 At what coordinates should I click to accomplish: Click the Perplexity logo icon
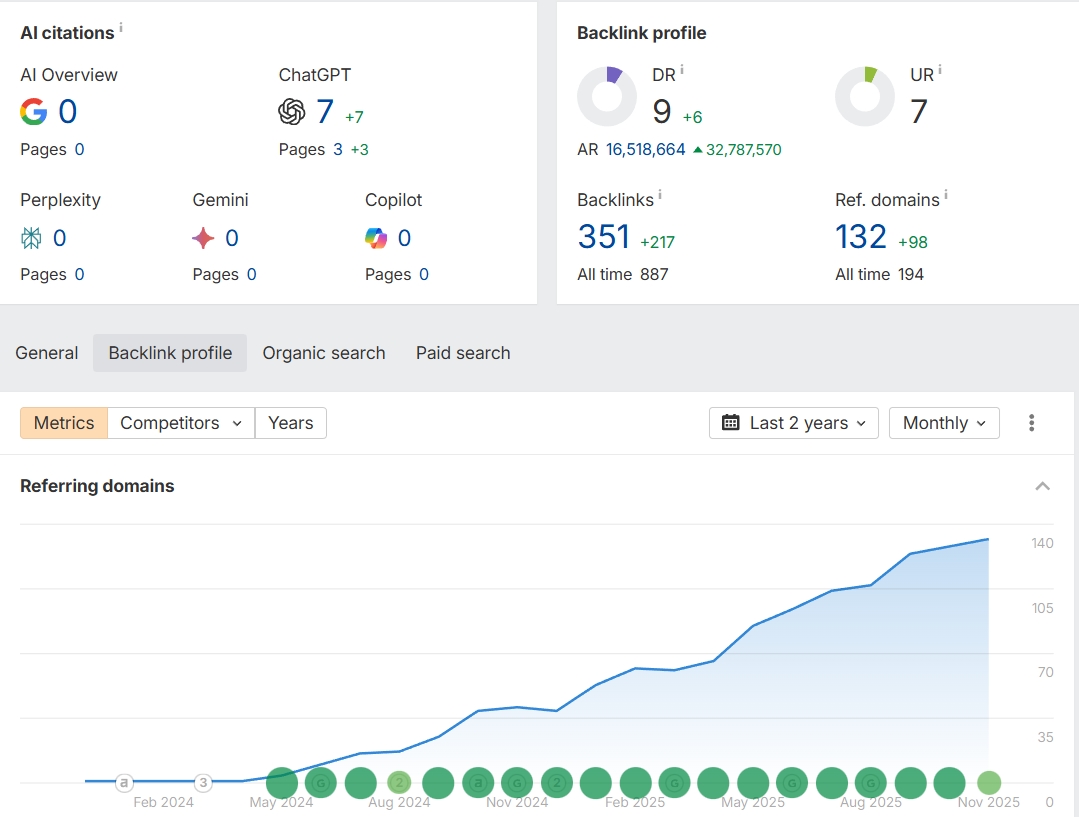(32, 238)
